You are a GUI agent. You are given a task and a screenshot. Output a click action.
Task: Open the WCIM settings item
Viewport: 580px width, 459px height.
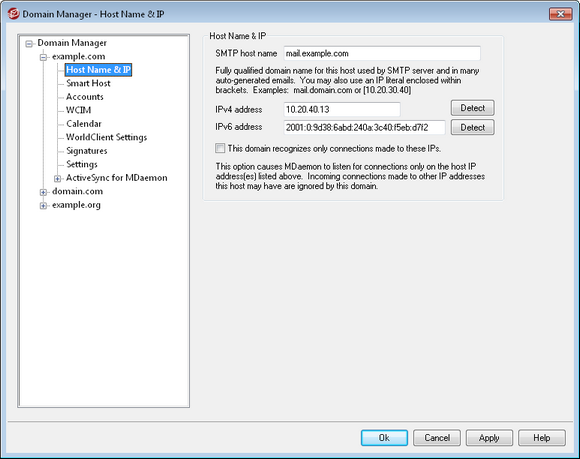78,110
